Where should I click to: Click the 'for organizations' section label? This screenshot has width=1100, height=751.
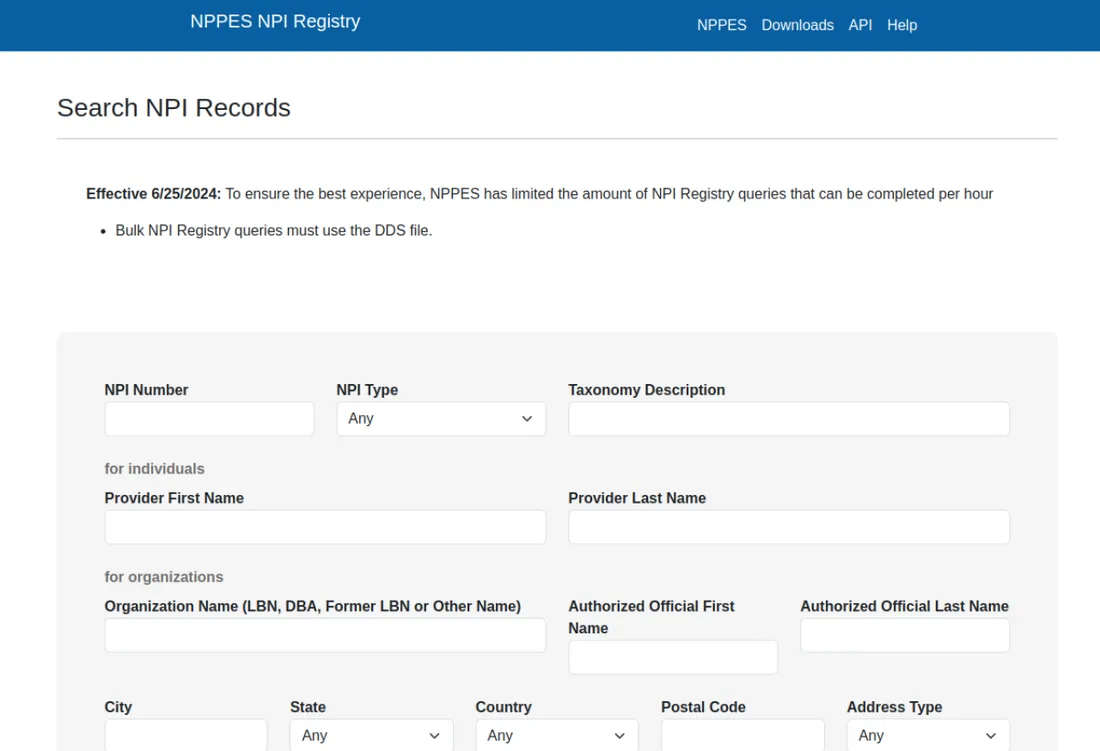[x=163, y=576]
